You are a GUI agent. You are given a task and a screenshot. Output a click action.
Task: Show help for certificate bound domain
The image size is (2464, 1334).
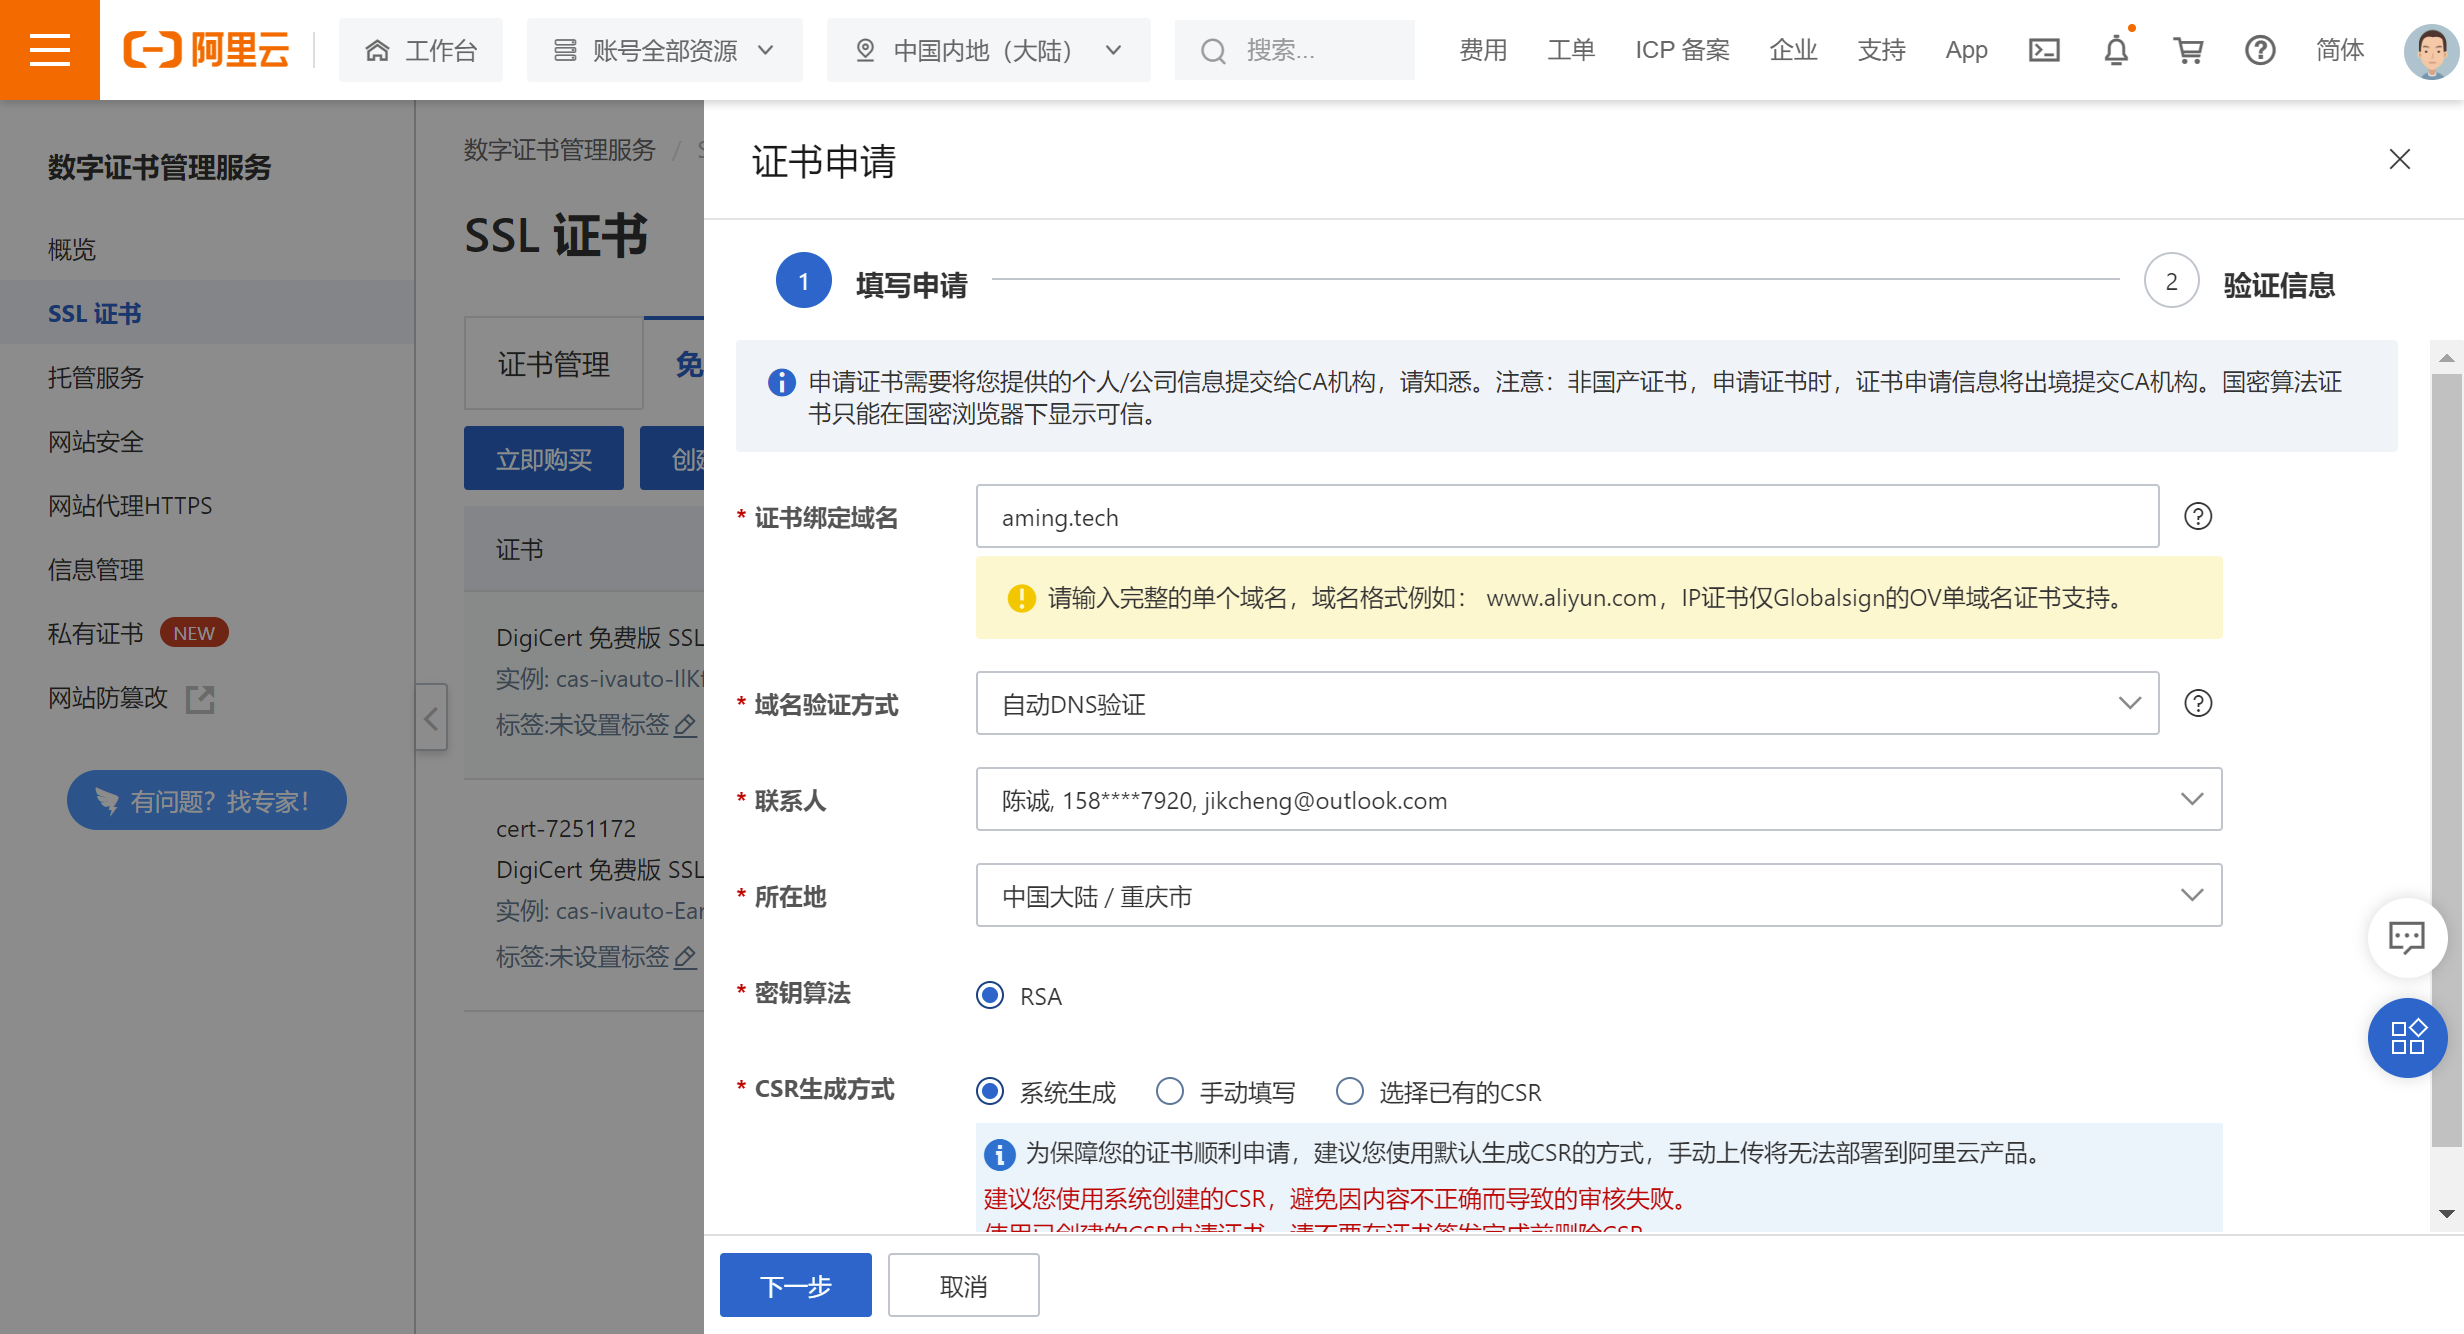pos(2198,516)
